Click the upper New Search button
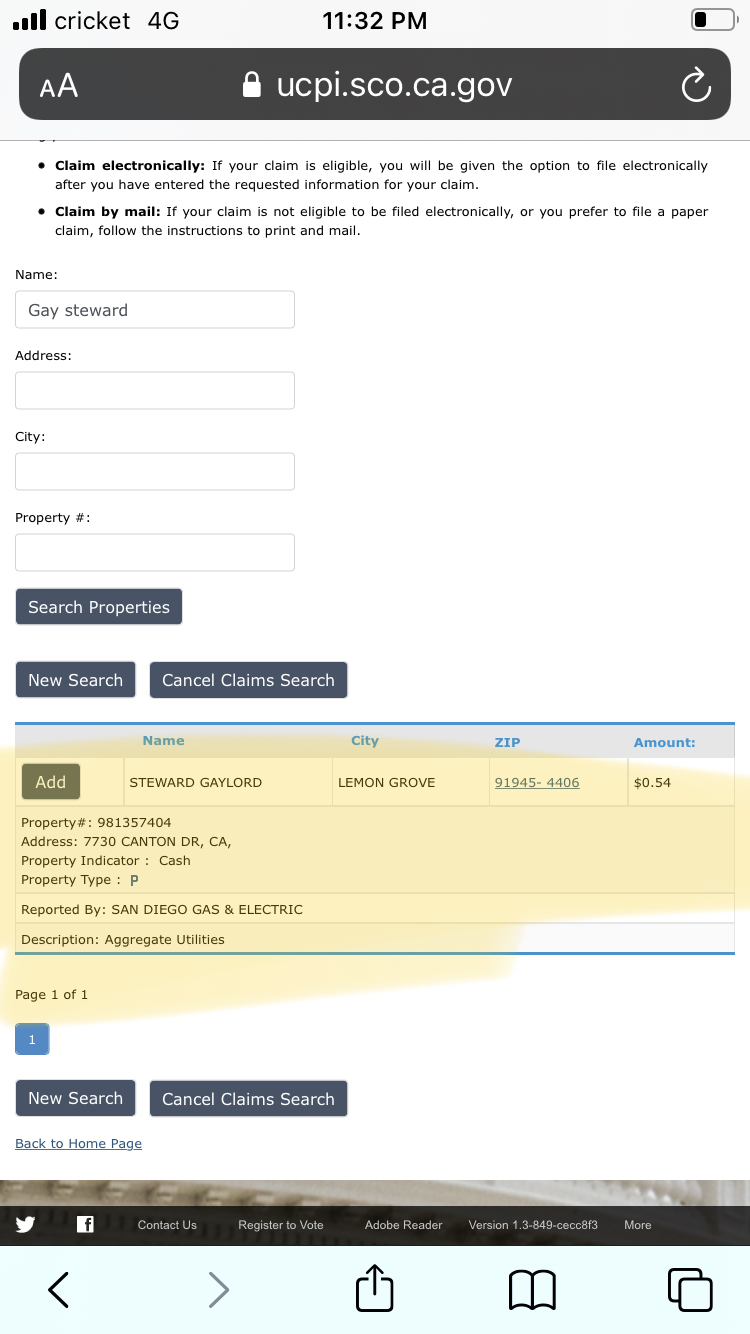The height and width of the screenshot is (1334, 750). coord(75,680)
